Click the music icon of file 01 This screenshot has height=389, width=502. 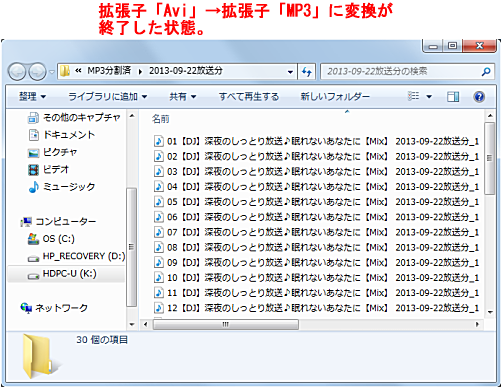(x=159, y=141)
